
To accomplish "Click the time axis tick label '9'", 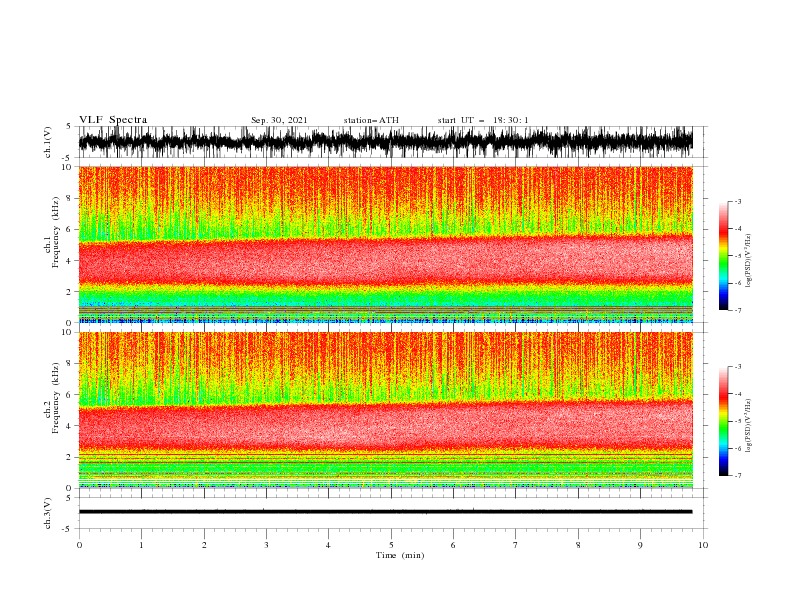I will click(640, 545).
